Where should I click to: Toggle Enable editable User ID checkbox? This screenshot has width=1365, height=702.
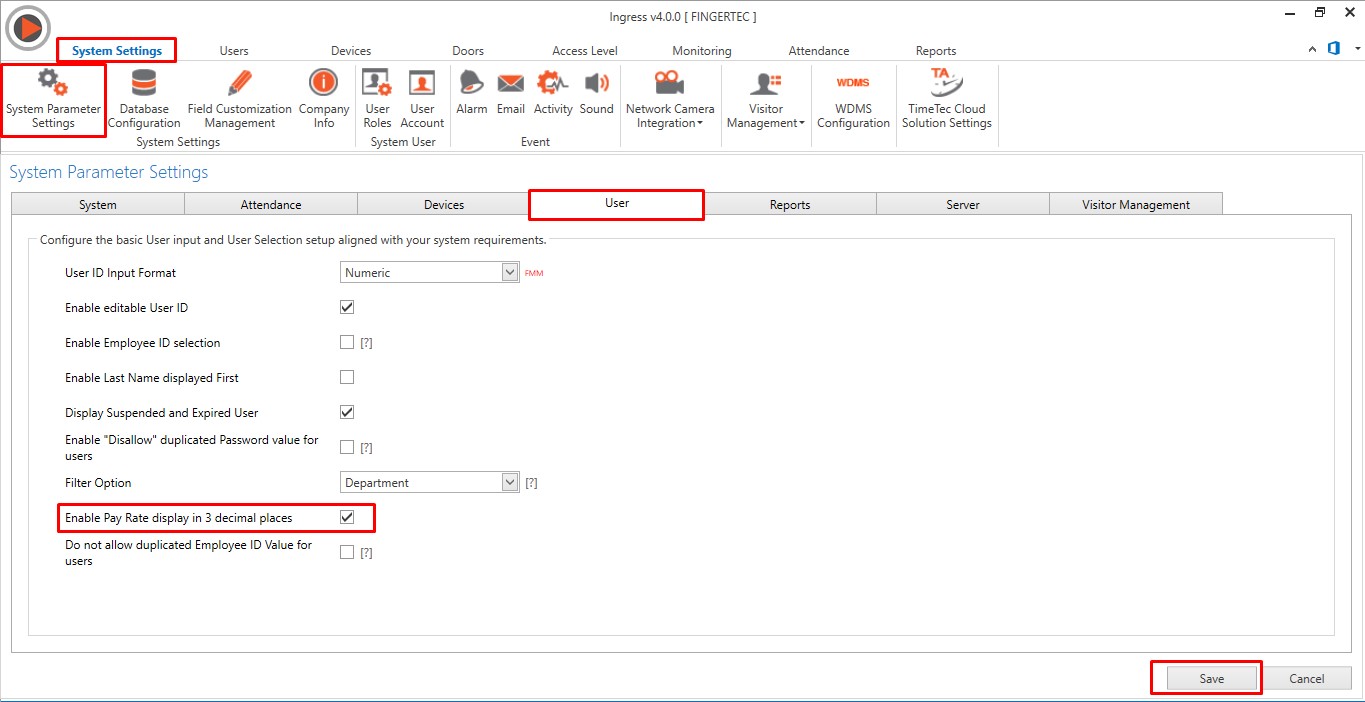tap(347, 307)
